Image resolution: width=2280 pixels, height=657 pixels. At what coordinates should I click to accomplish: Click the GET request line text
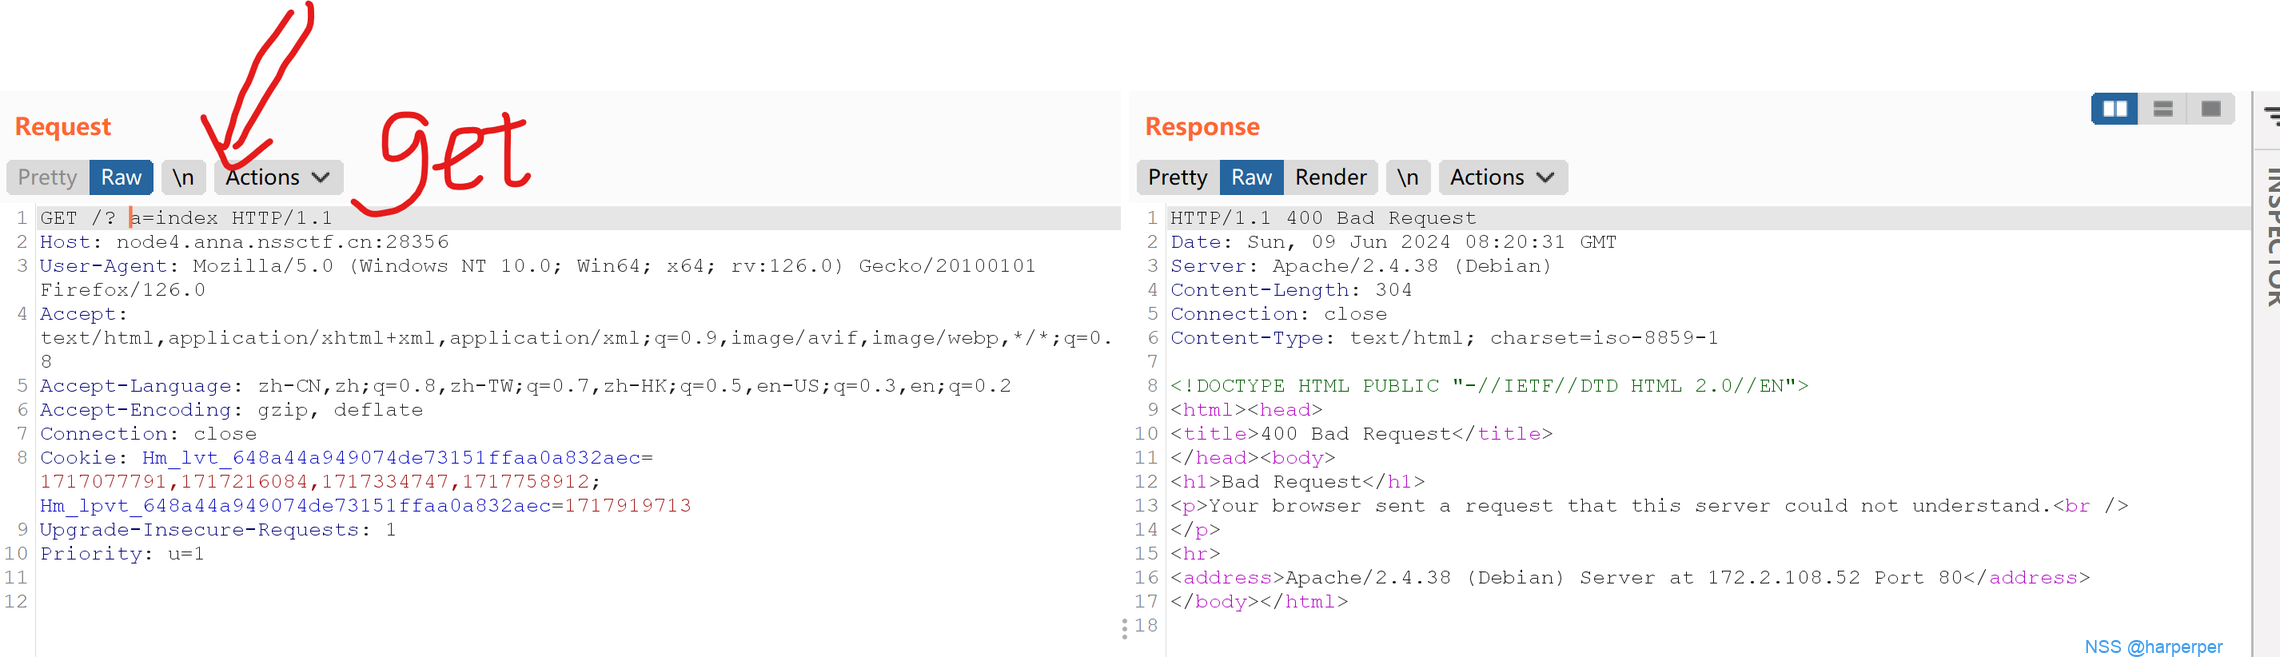186,218
